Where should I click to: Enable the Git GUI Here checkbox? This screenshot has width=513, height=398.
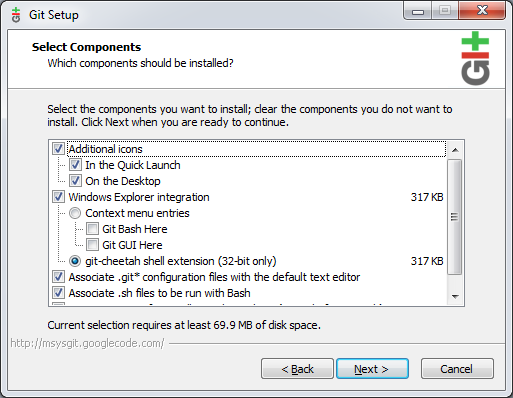coord(92,245)
